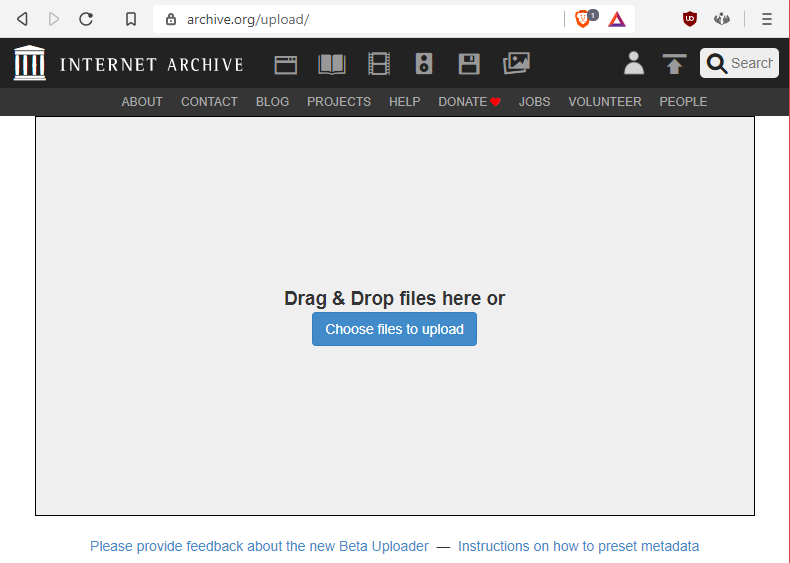Open the Audio speaker icon

[x=424, y=64]
